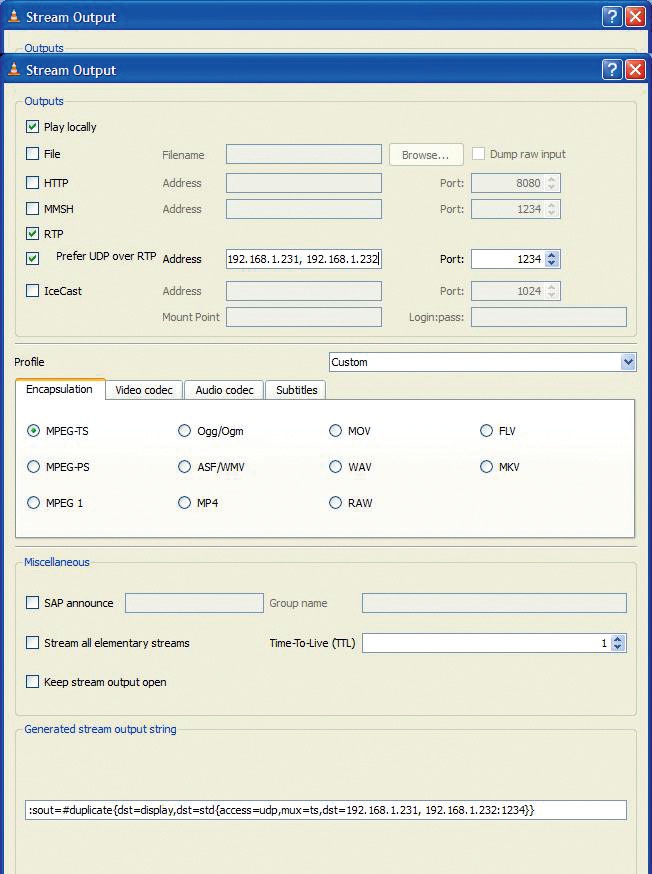This screenshot has height=874, width=652.
Task: Enable the HTTP output checkbox
Action: 32,182
